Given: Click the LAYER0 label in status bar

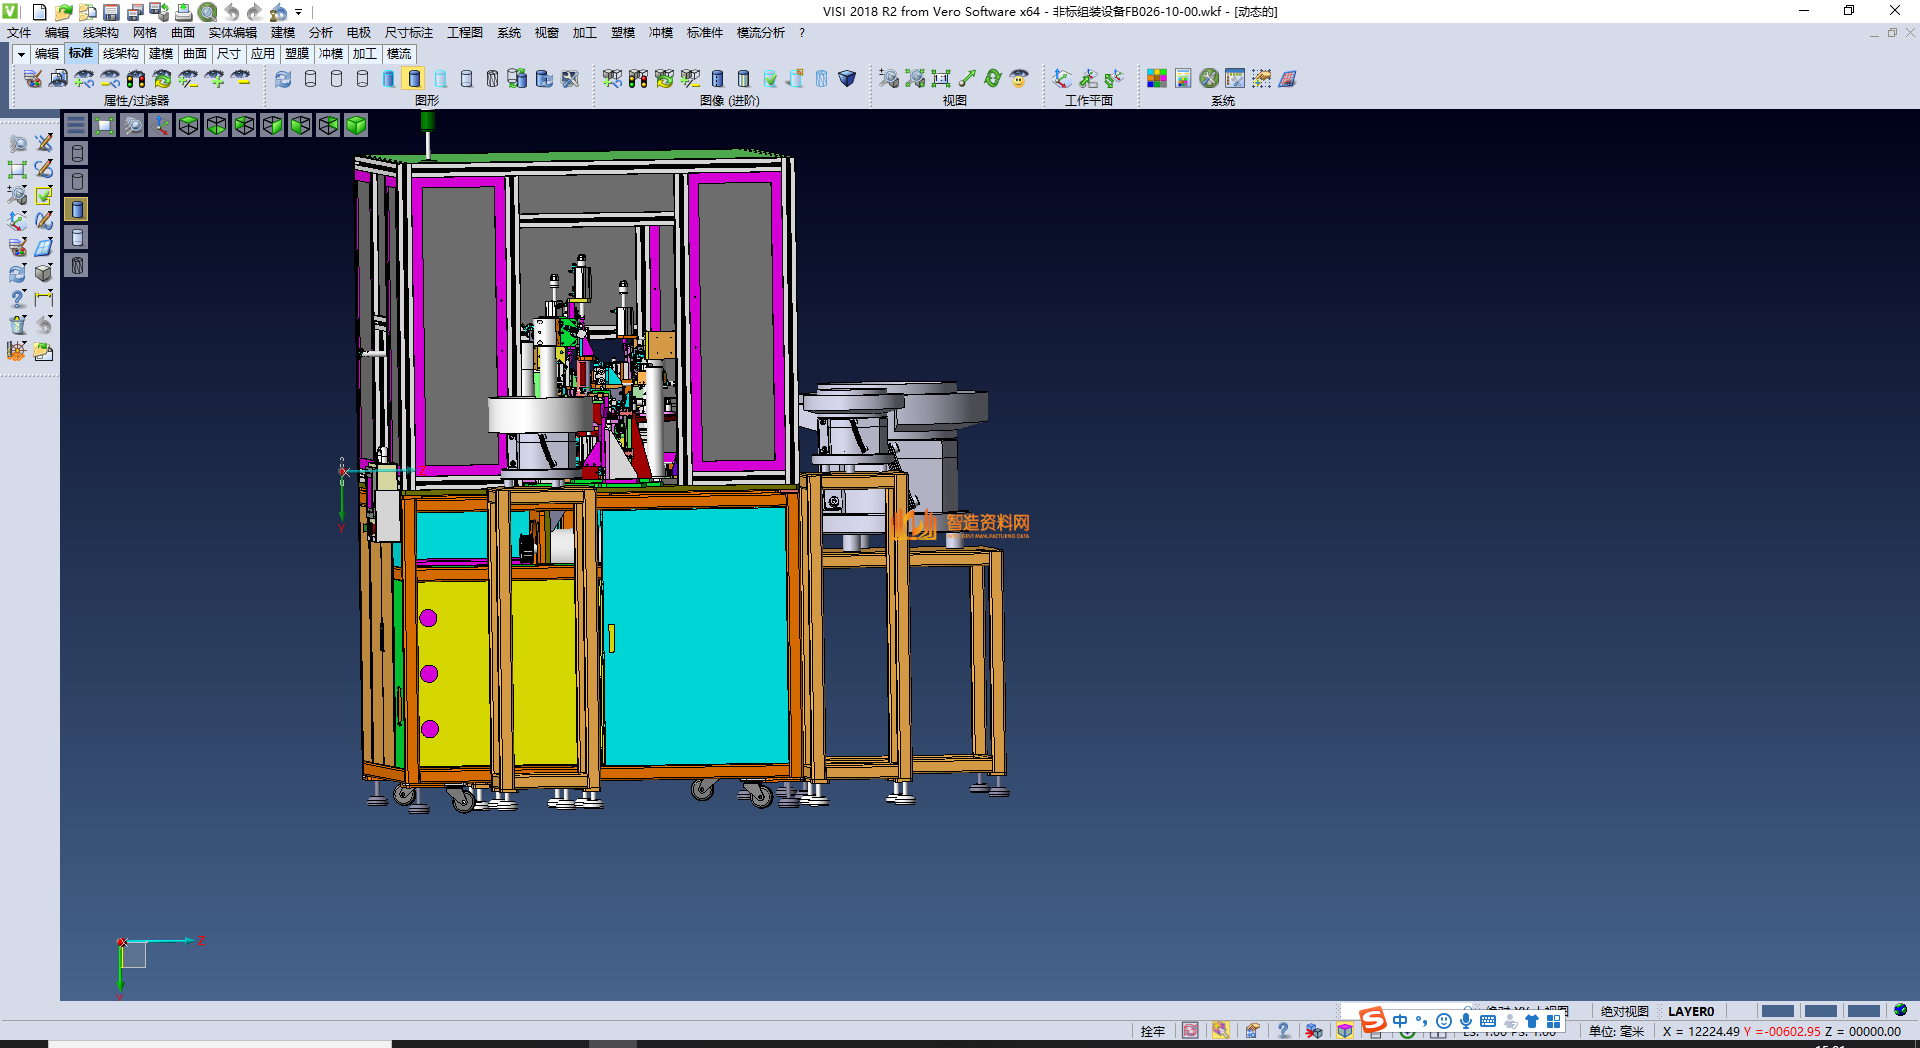Looking at the screenshot, I should [x=1690, y=1011].
